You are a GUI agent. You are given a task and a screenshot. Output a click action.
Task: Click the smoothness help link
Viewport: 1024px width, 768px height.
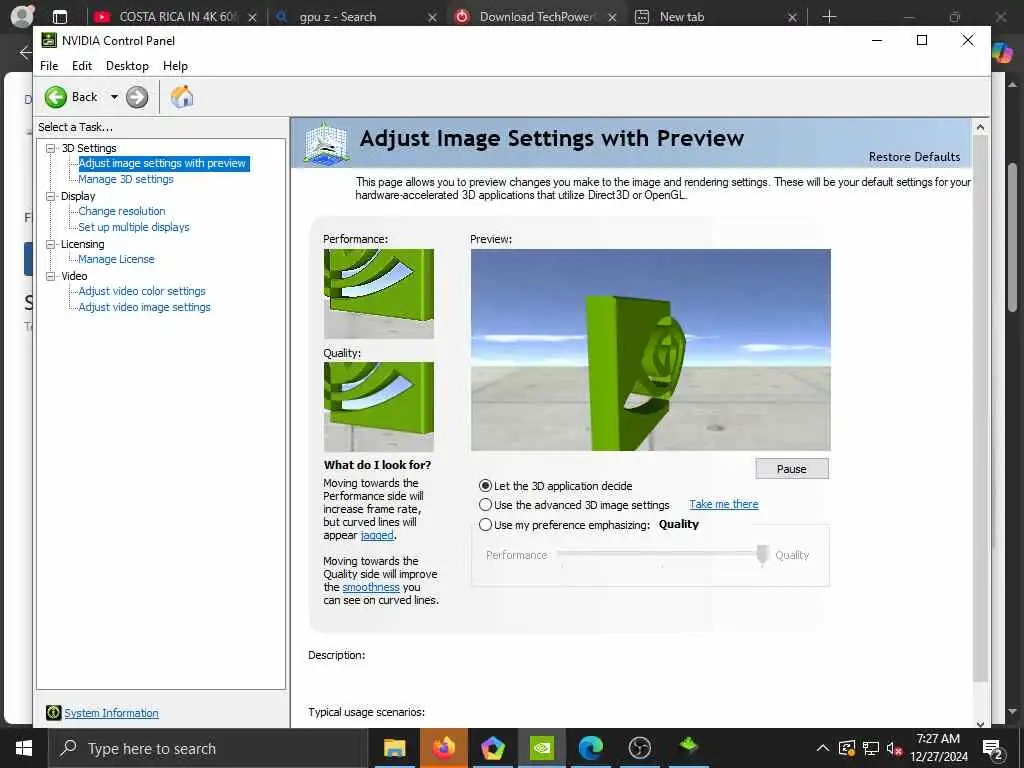coord(371,587)
